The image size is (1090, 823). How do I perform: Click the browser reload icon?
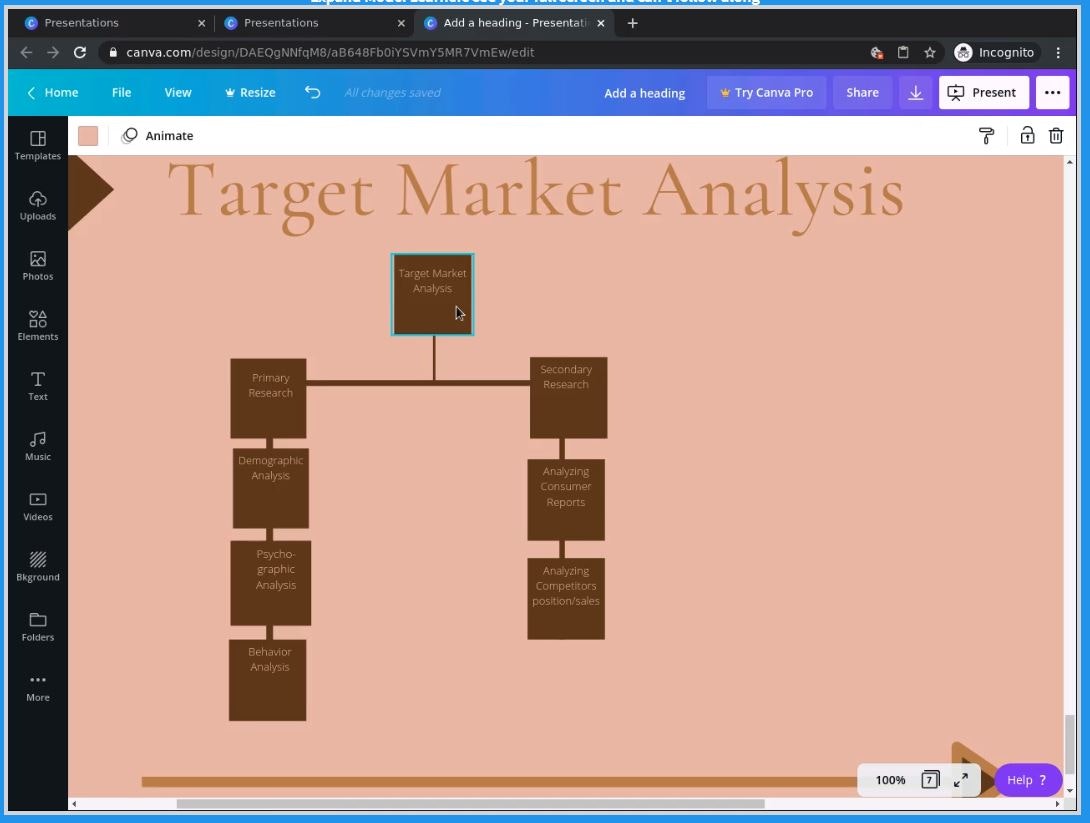80,52
